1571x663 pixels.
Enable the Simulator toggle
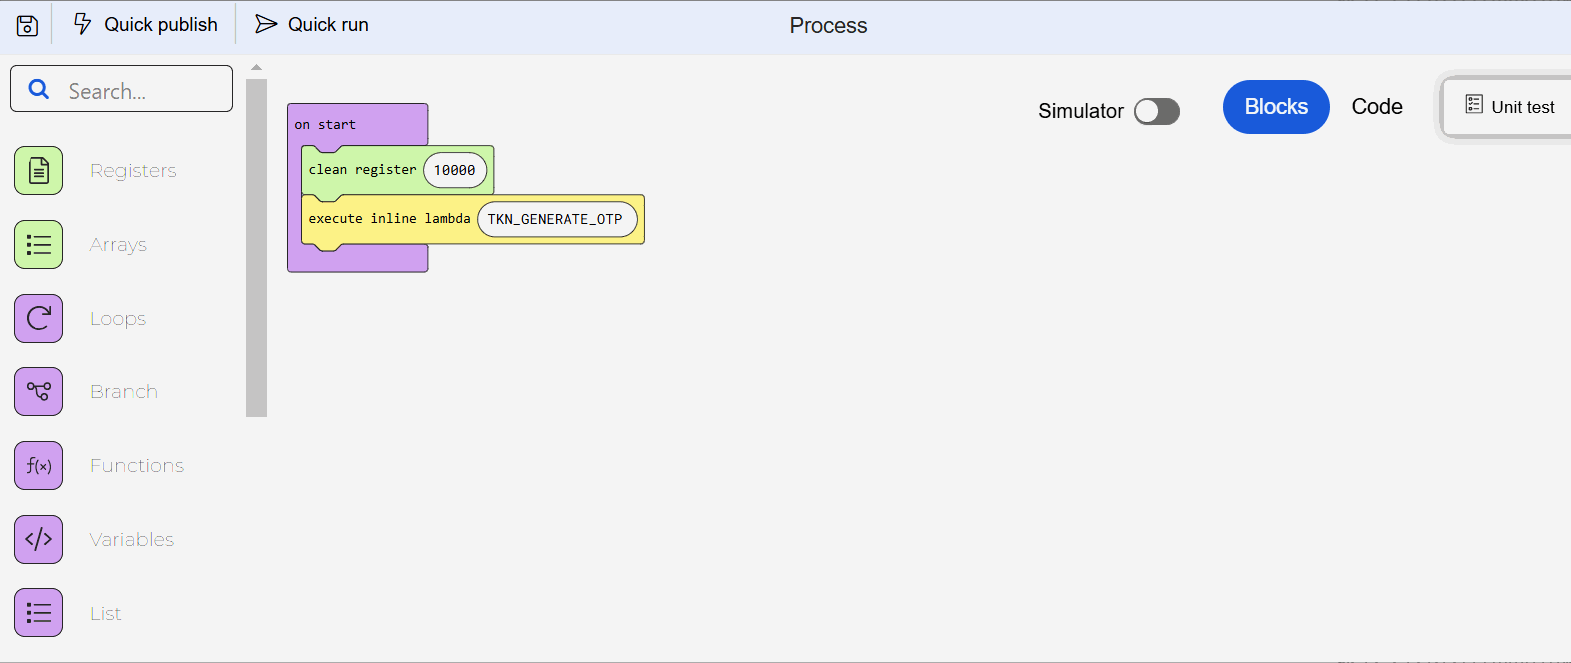coord(1157,111)
